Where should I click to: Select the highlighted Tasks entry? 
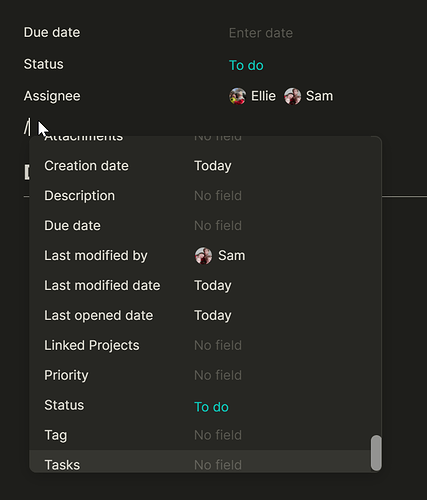click(205, 461)
